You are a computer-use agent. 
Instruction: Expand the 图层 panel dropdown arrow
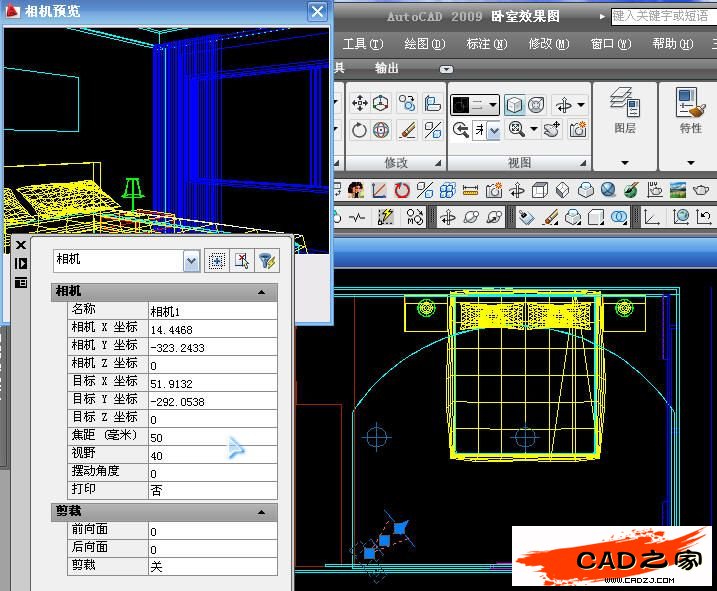(x=624, y=162)
